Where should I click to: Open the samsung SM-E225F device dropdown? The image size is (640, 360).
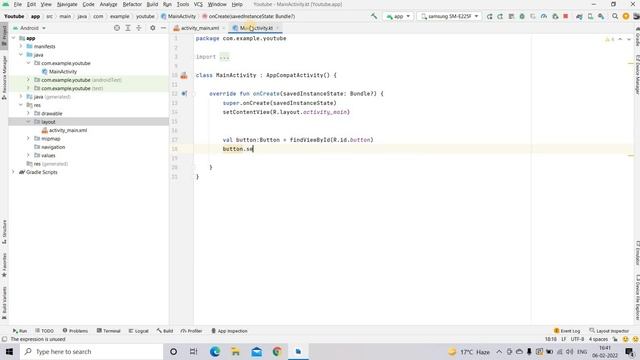(449, 16)
